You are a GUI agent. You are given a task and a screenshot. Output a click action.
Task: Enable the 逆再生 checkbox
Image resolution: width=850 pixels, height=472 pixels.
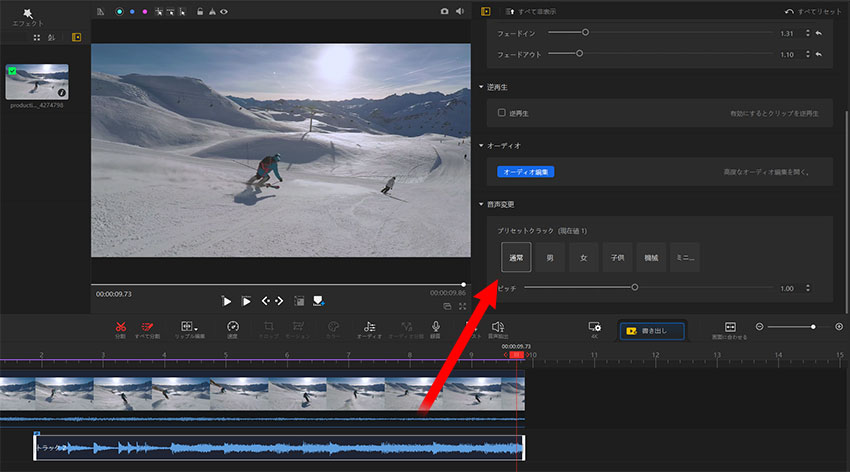pos(501,113)
